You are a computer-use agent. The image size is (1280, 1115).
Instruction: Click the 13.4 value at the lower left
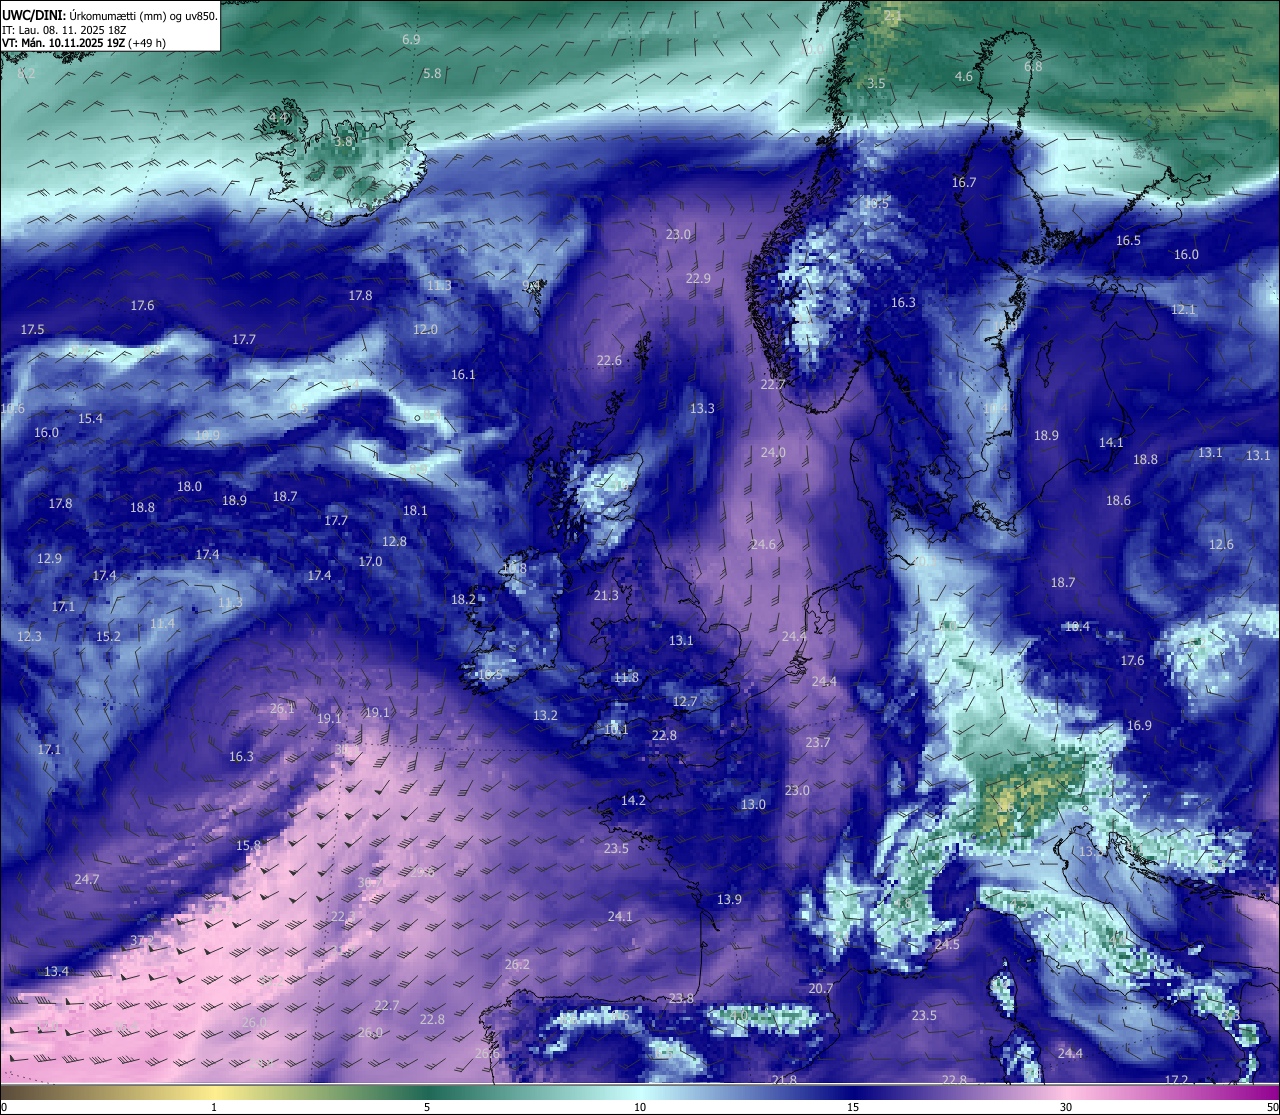(56, 972)
